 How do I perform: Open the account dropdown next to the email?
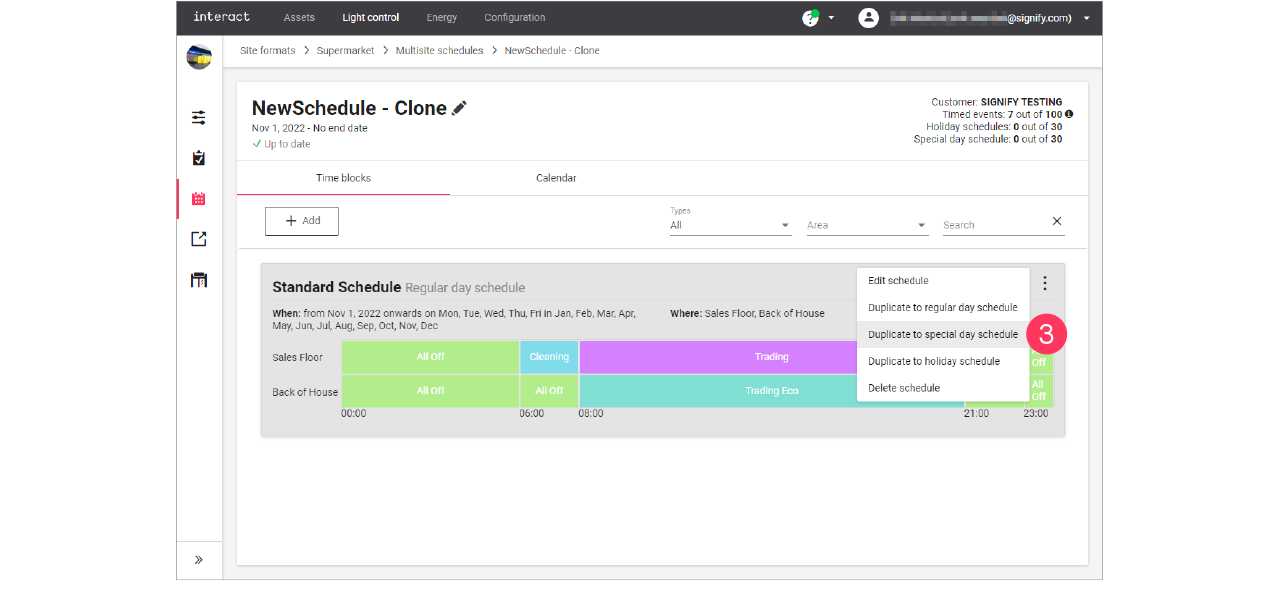1086,17
